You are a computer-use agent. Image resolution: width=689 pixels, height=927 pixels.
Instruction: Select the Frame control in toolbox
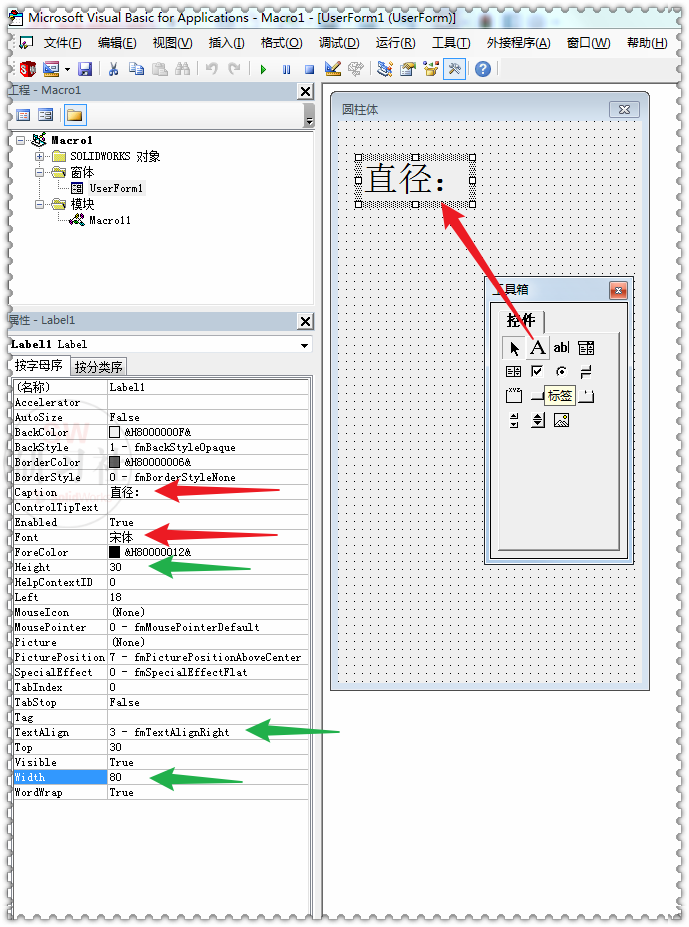pos(513,396)
